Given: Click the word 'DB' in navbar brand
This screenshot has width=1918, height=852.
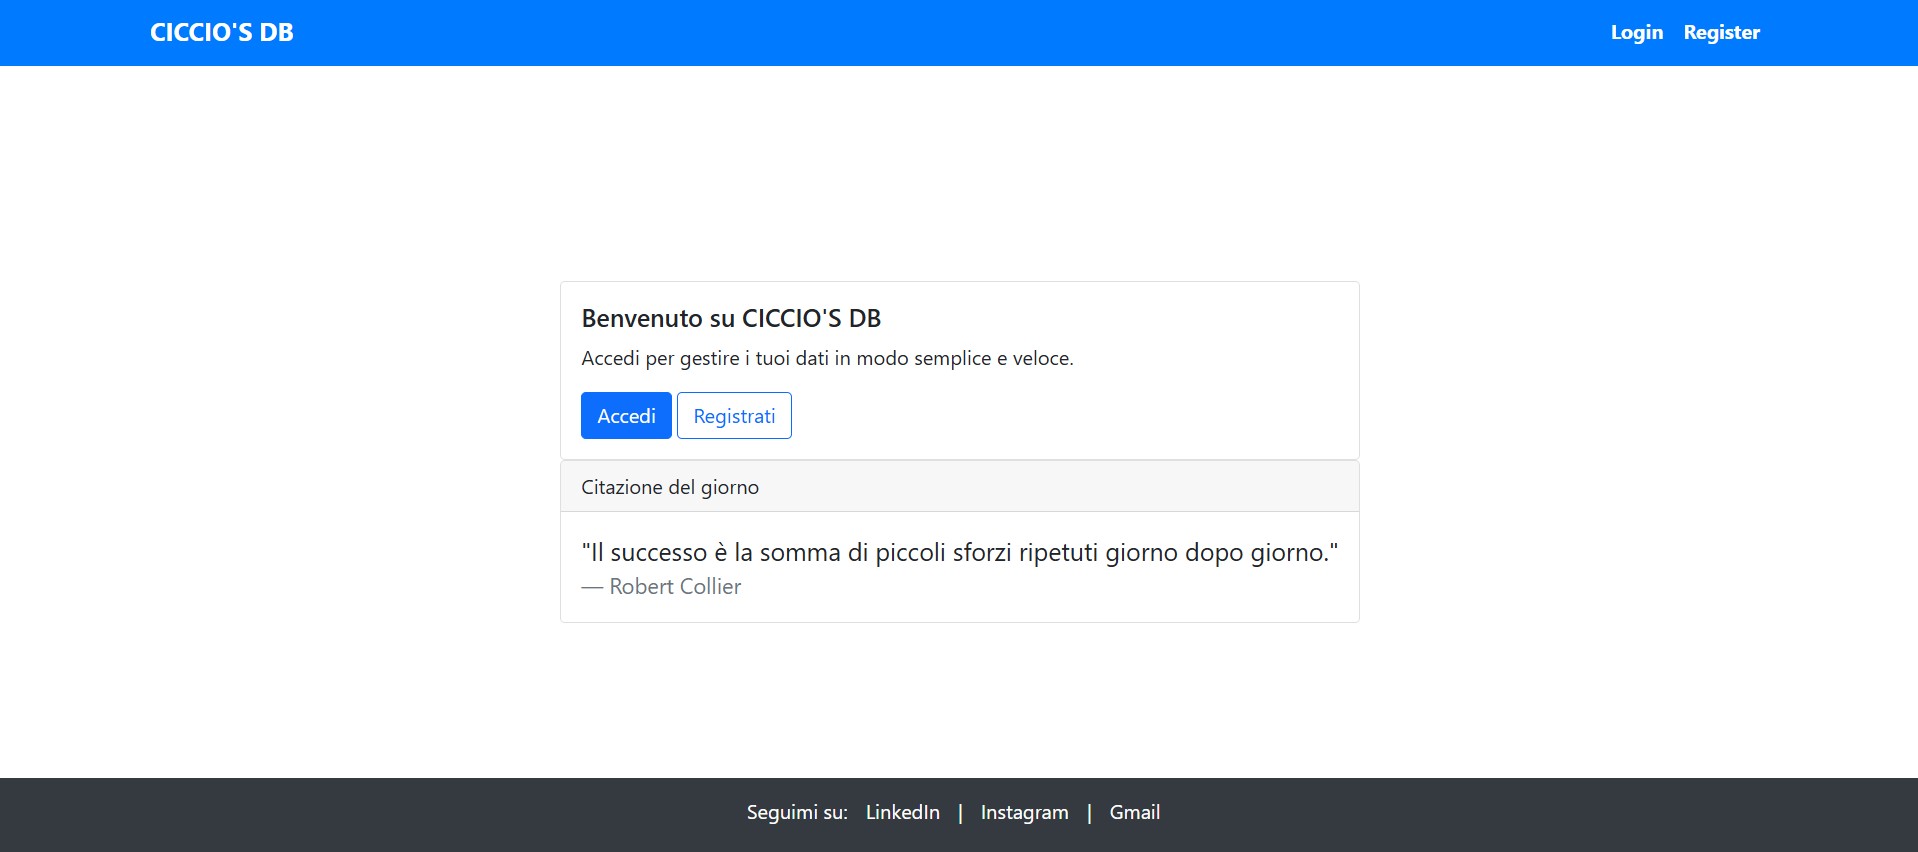Looking at the screenshot, I should click(x=276, y=32).
